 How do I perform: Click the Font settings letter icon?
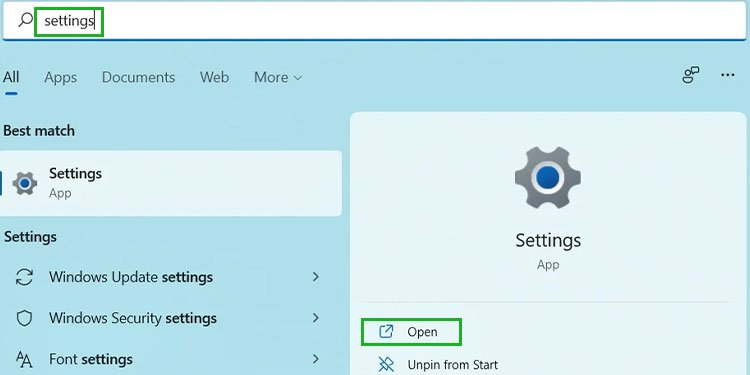pos(24,358)
